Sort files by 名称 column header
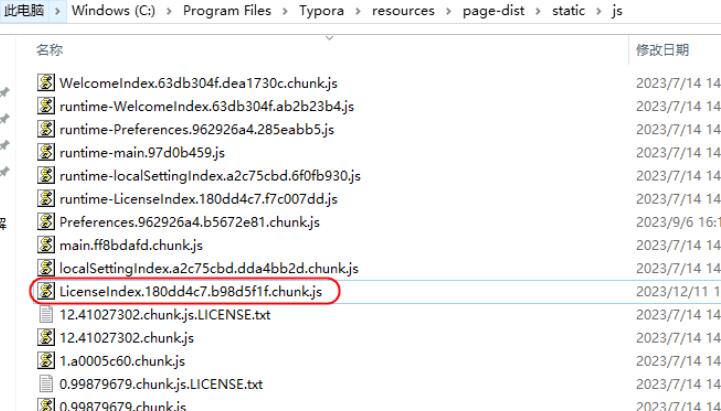Image resolution: width=721 pixels, height=411 pixels. [50, 50]
